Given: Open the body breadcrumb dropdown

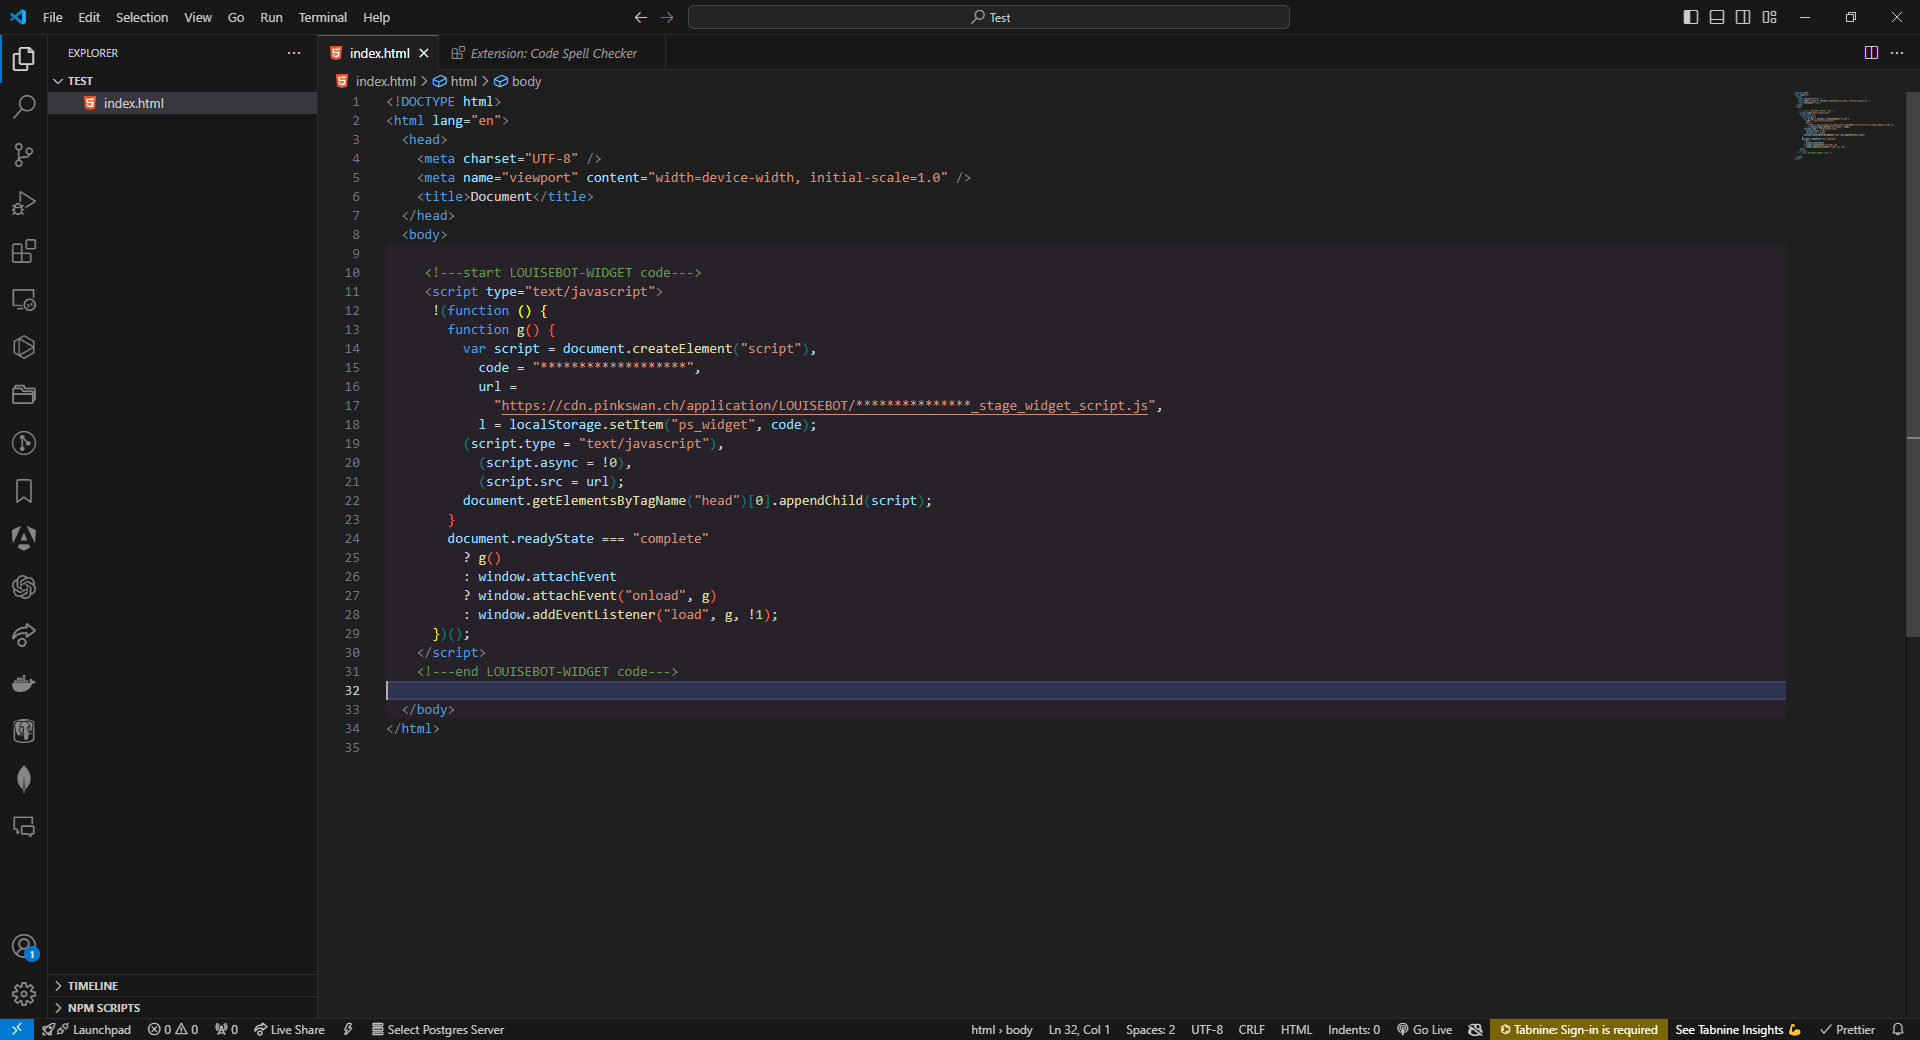Looking at the screenshot, I should pos(518,81).
